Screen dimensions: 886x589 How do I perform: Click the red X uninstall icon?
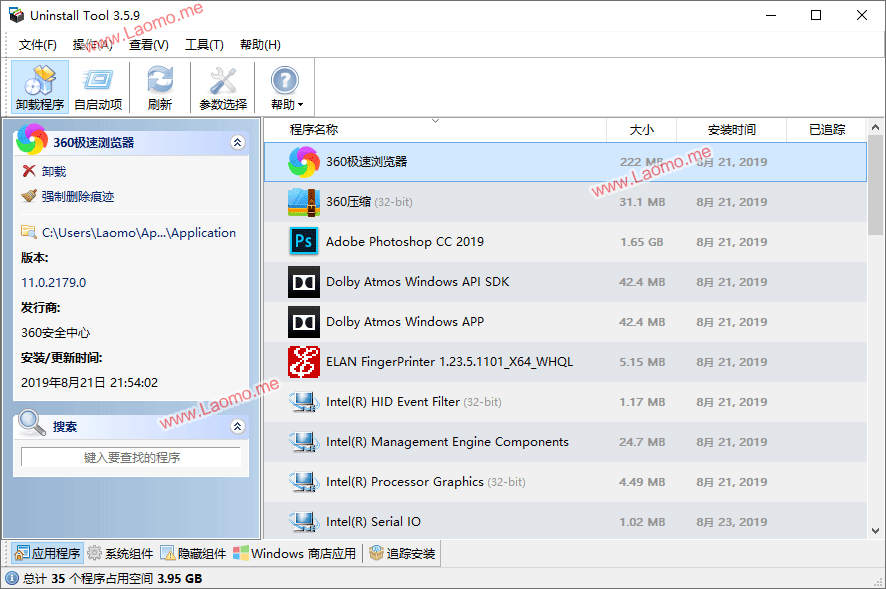tap(29, 171)
